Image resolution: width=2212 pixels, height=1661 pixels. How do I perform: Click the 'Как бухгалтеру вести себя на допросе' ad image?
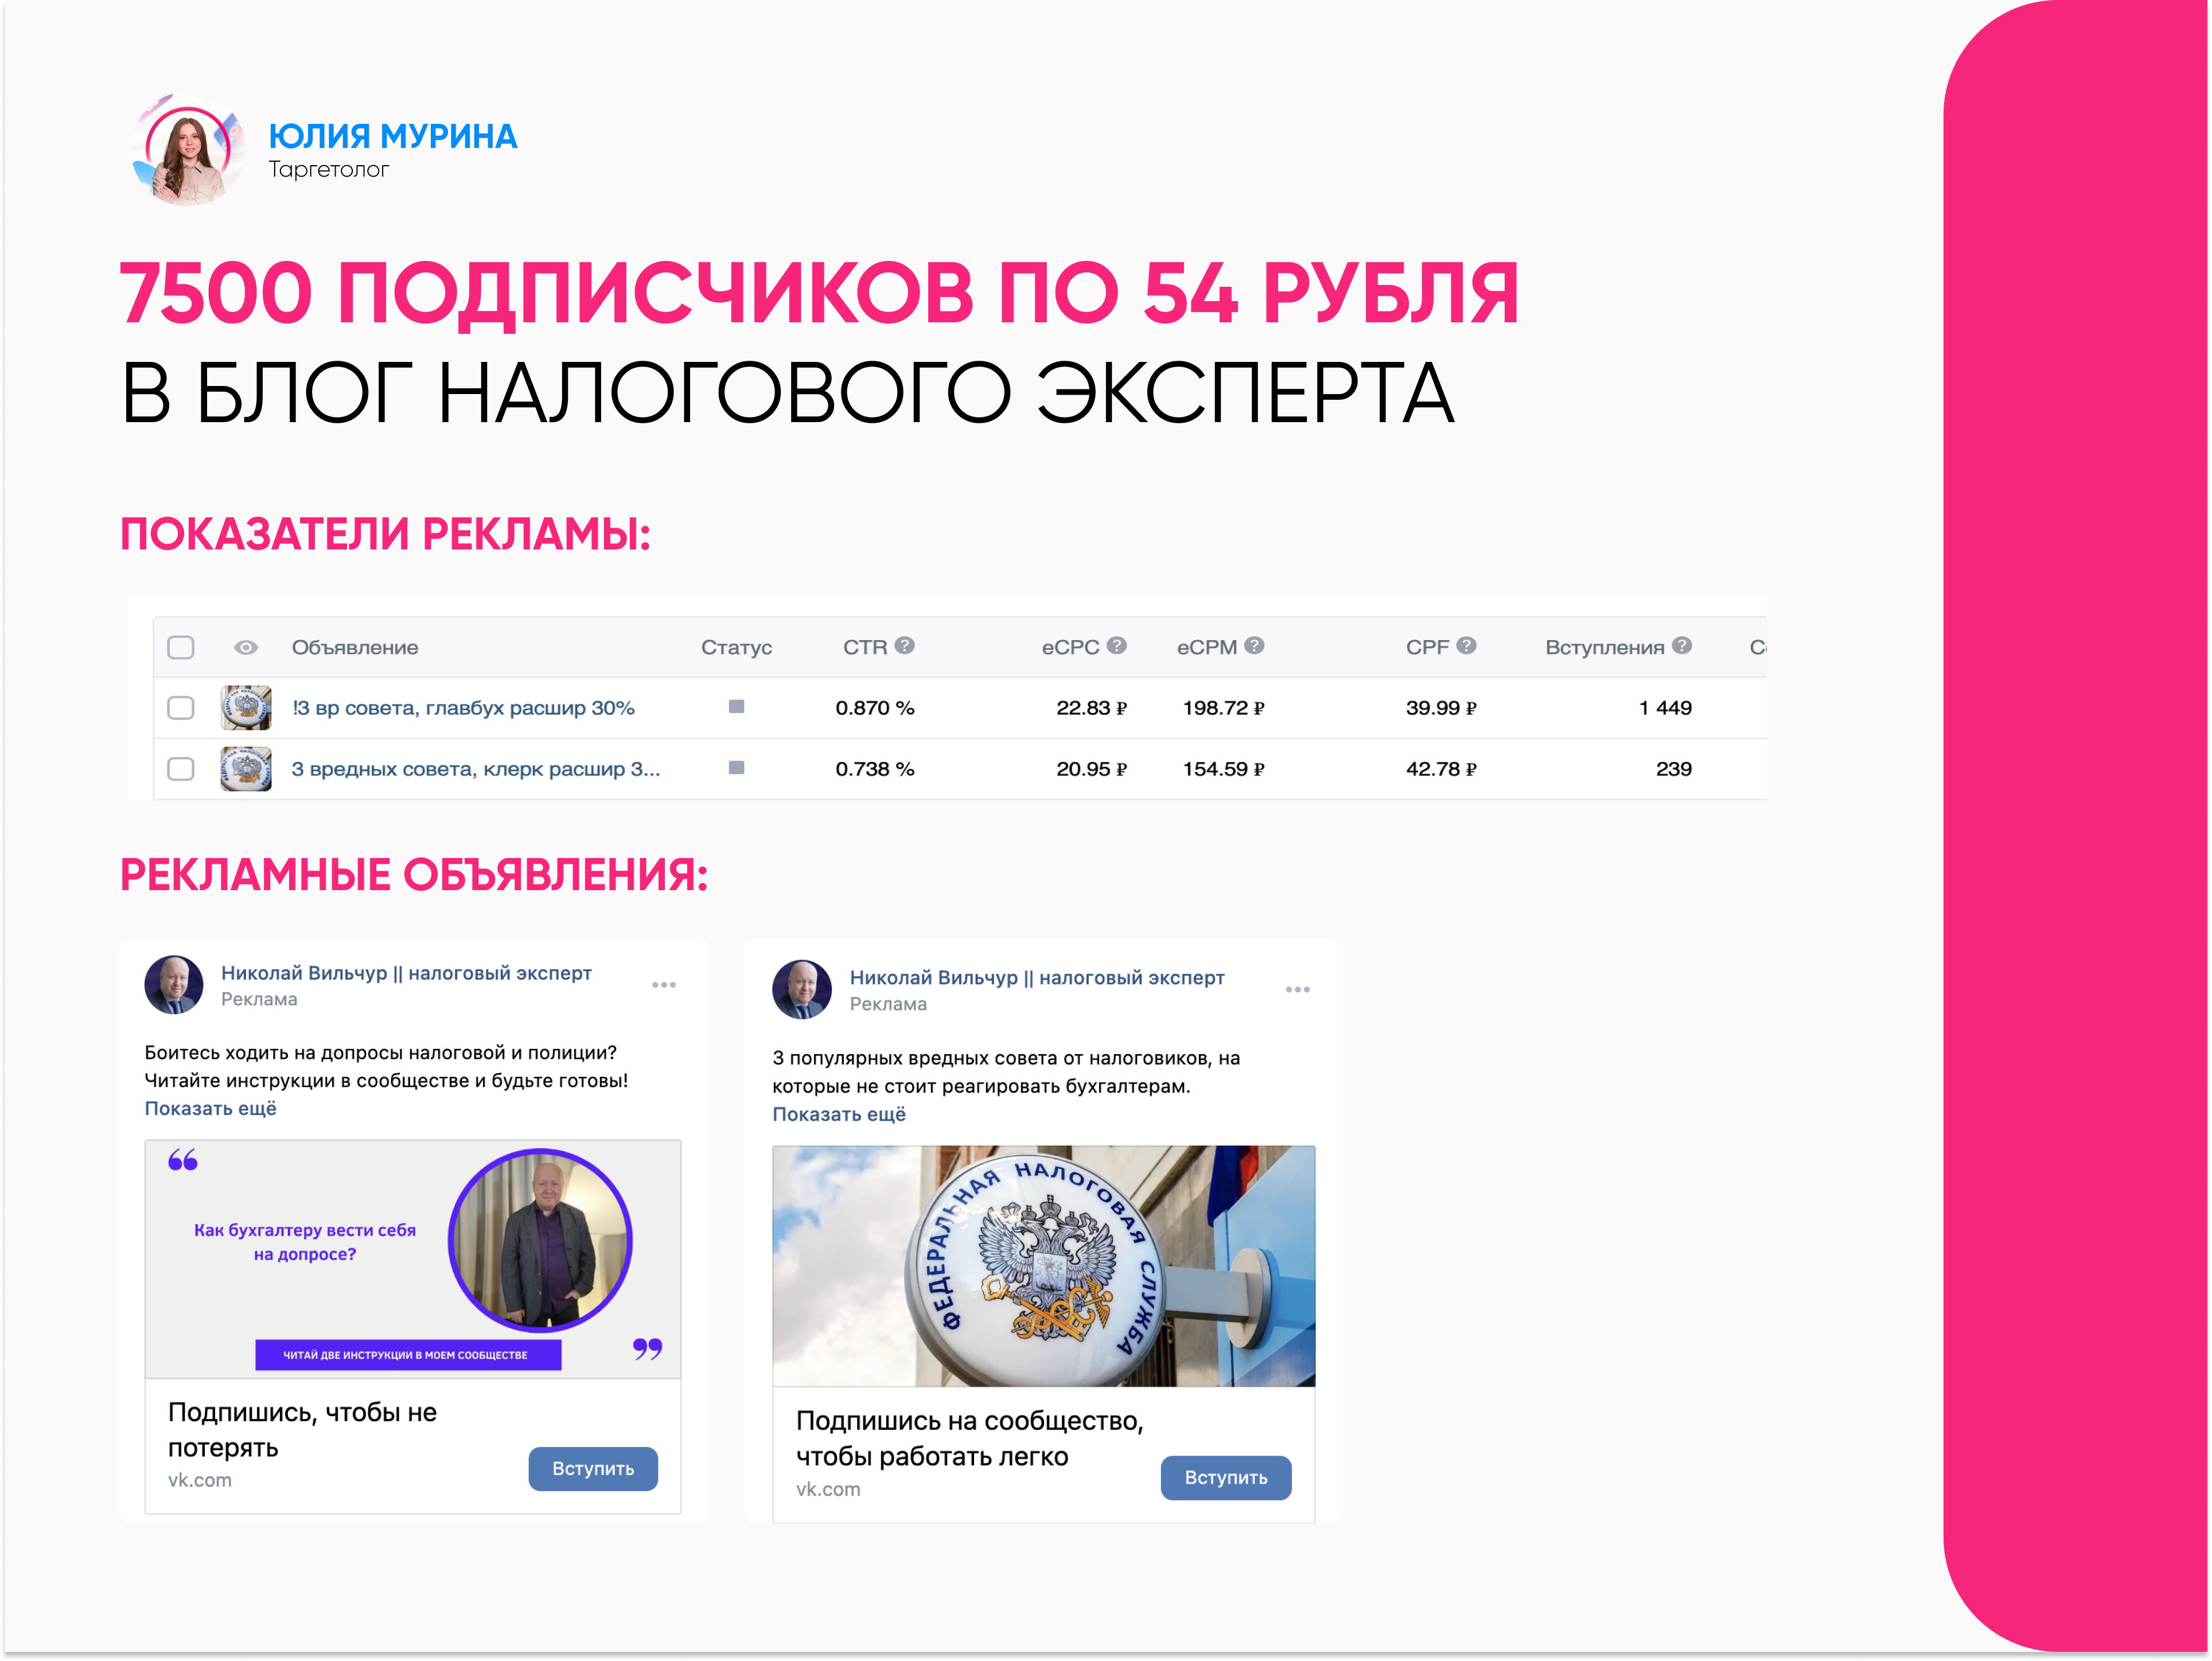click(x=413, y=1259)
